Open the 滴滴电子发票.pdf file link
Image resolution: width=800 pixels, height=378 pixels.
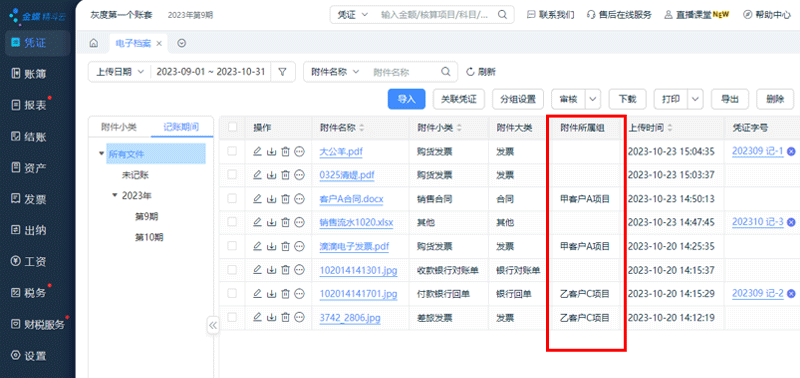coord(354,246)
